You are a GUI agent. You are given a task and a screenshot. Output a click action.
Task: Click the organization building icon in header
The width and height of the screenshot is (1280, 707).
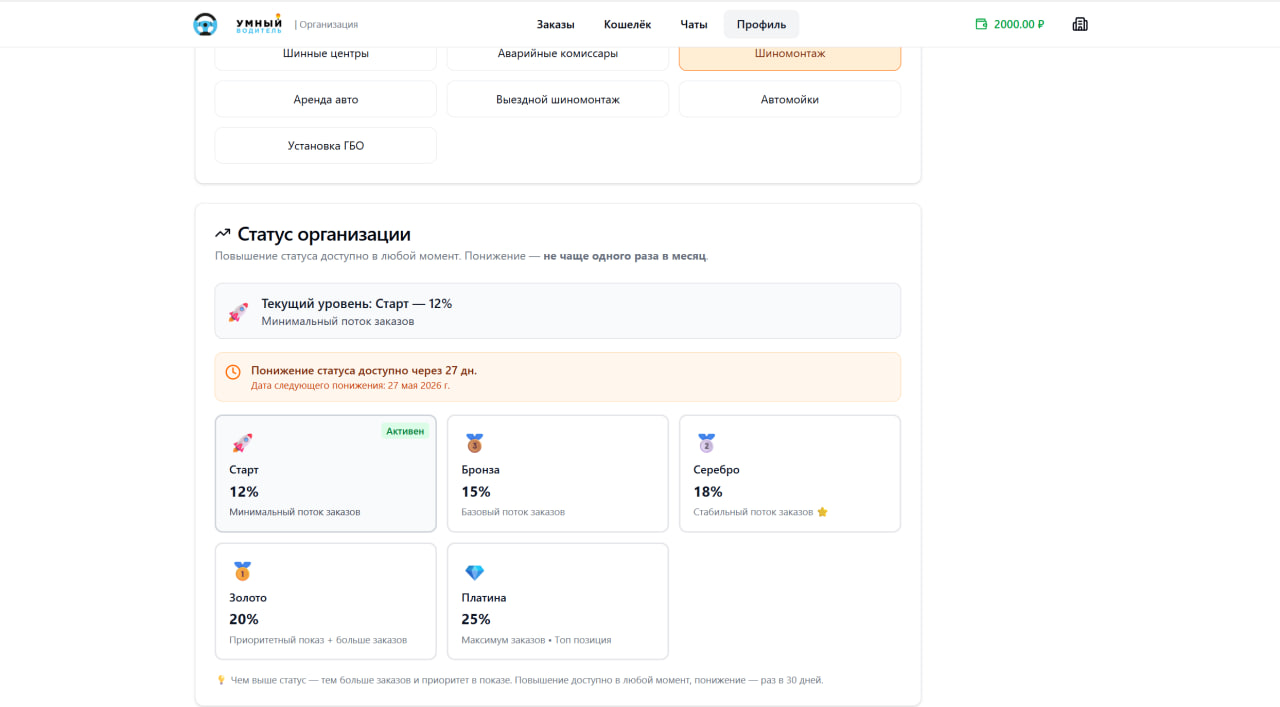(1080, 24)
